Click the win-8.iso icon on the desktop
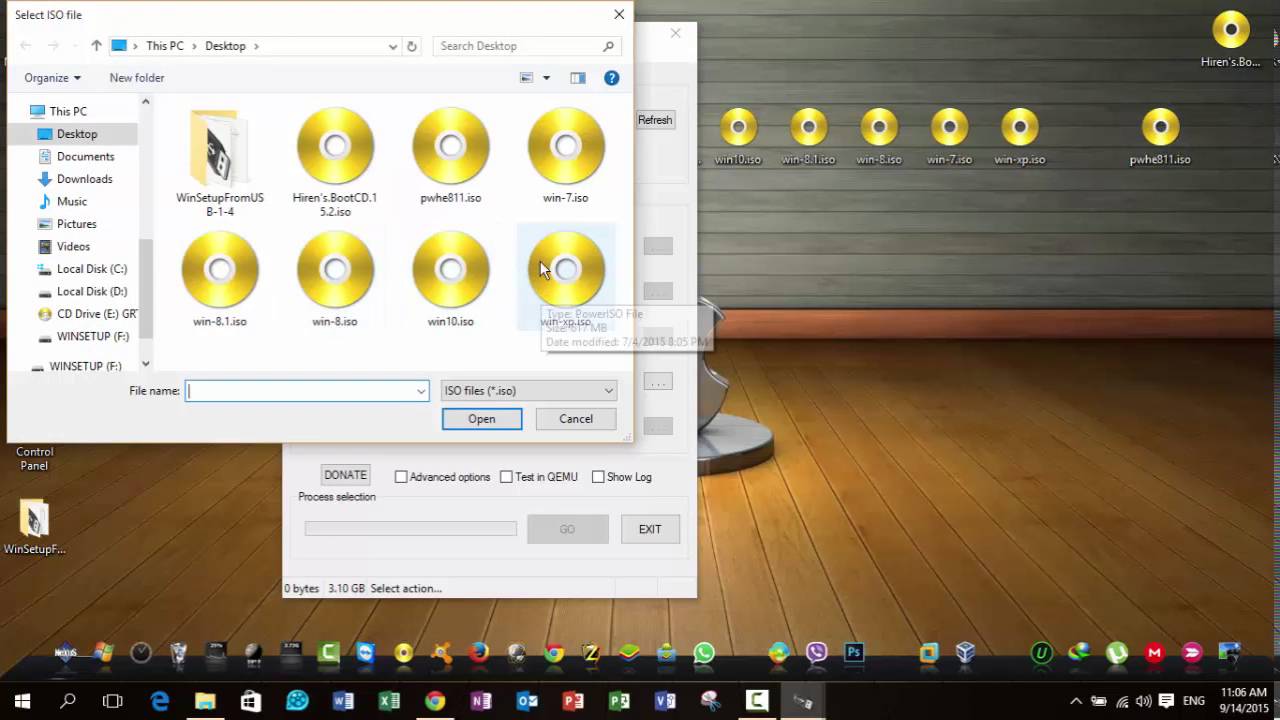Viewport: 1280px width, 720px height. 879,137
